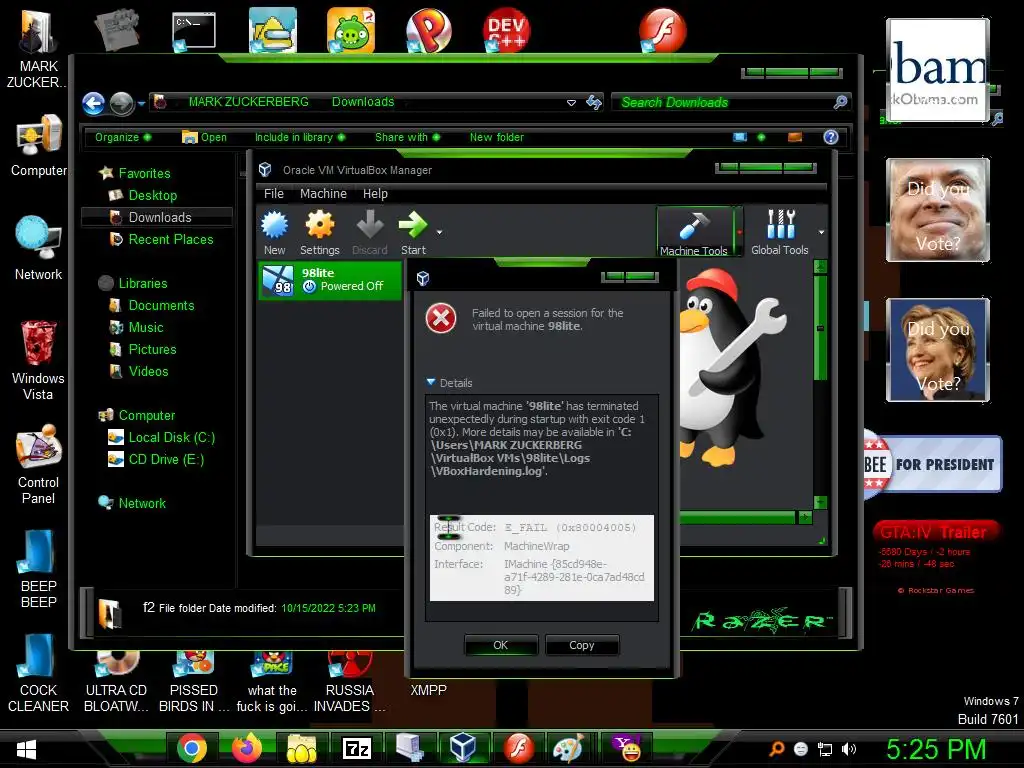Click the Discard toolbar icon
Screen dimensions: 1024x768
click(x=370, y=232)
